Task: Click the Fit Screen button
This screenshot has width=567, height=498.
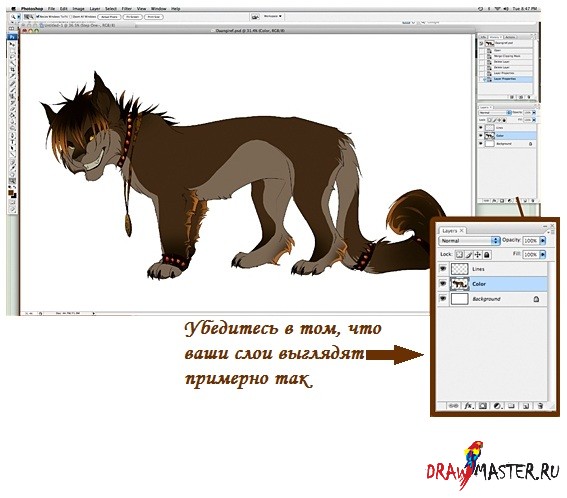Action: click(133, 17)
